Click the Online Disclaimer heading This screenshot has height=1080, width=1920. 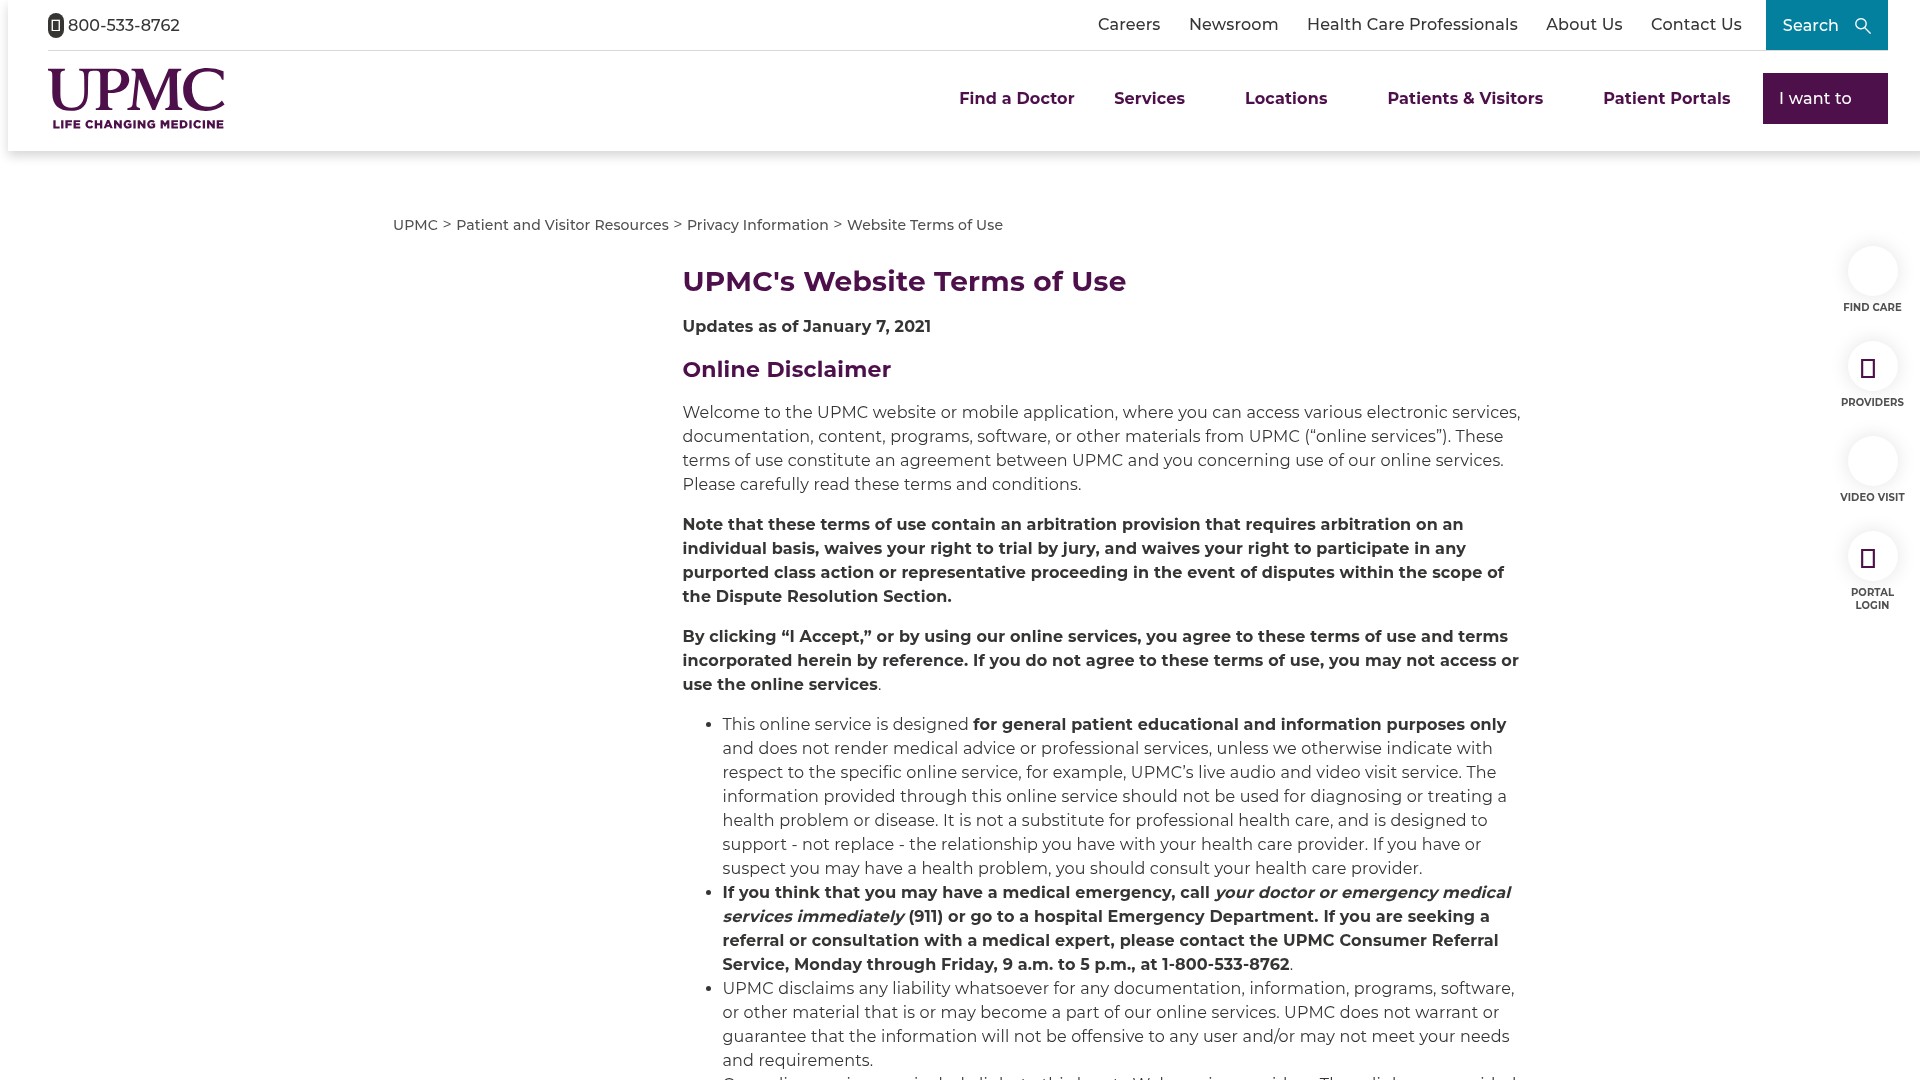(787, 369)
